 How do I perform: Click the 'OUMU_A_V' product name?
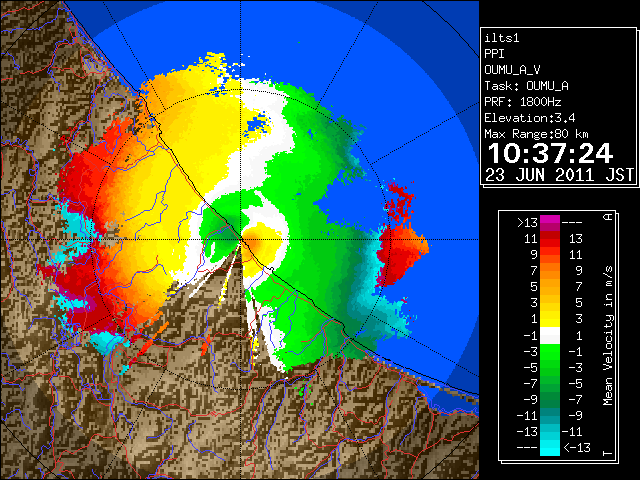(x=512, y=70)
